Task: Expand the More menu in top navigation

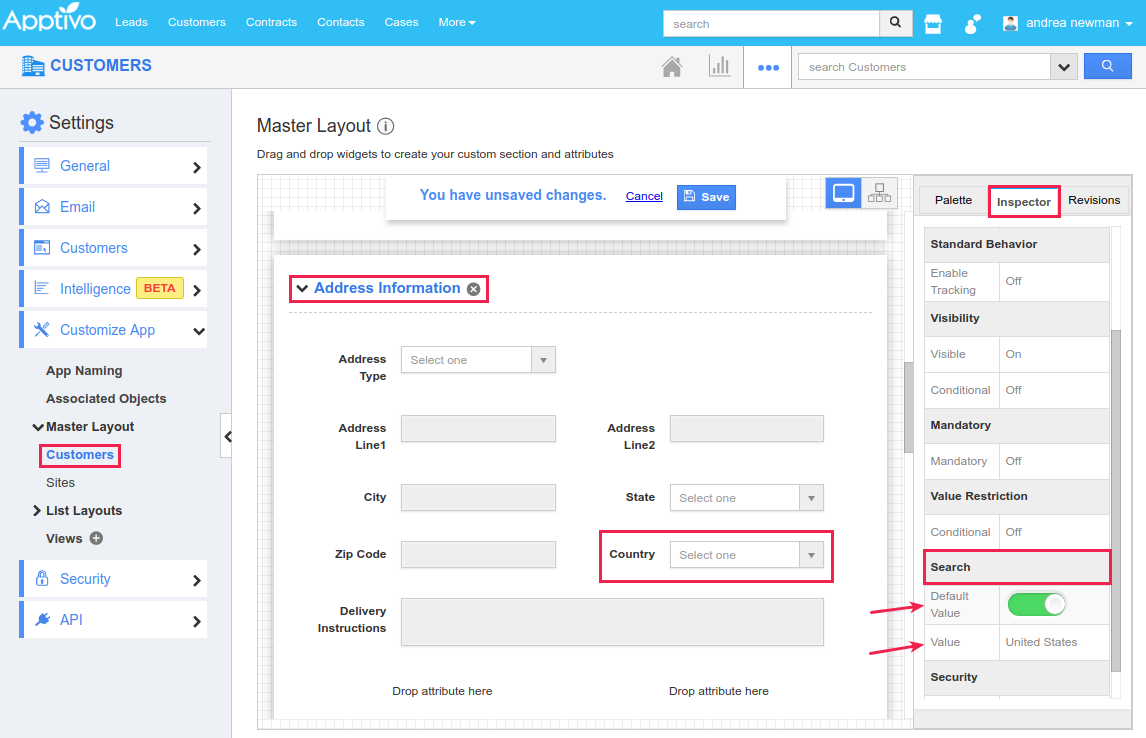Action: 456,22
